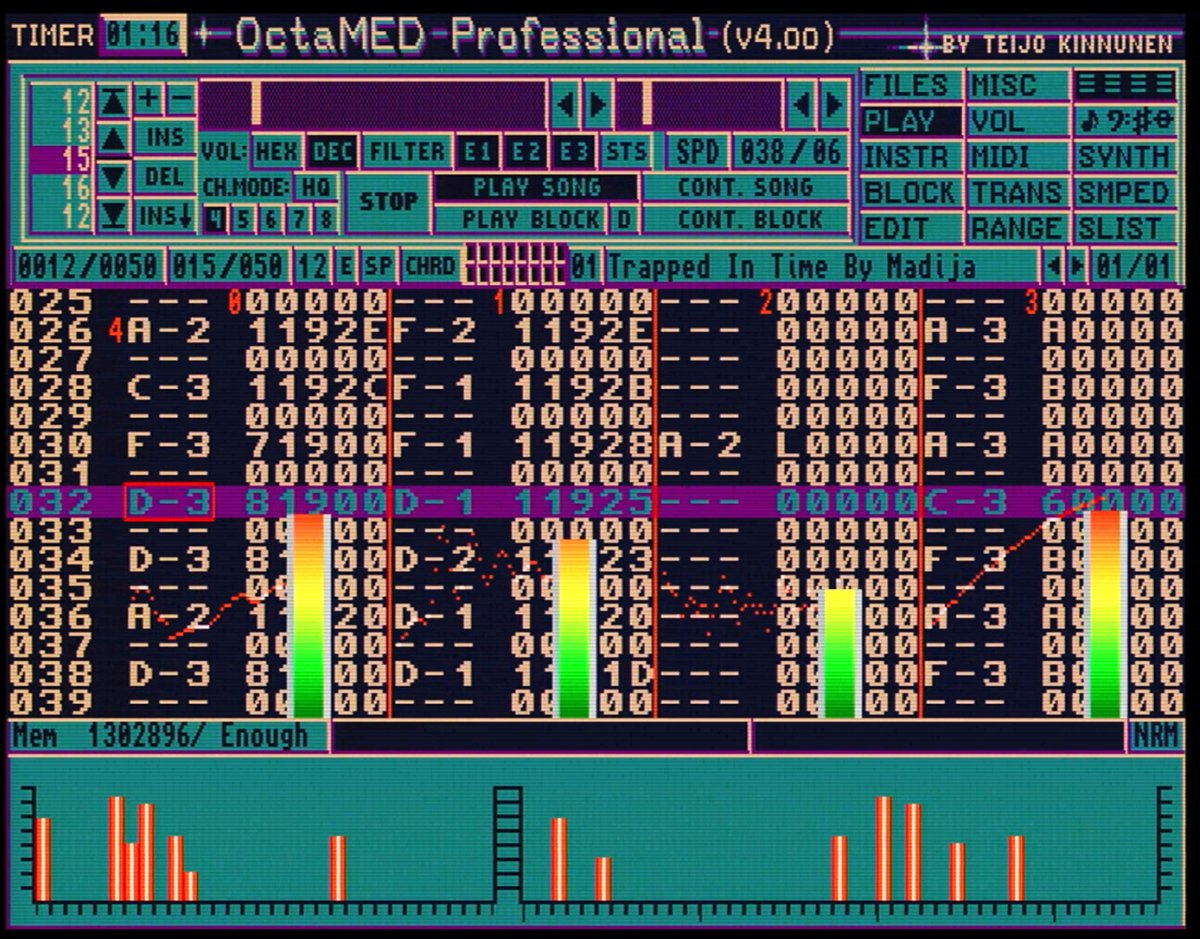1200x939 pixels.
Task: Click the right arrow next to the 01/01 counter
Action: pyautogui.click(x=1076, y=266)
